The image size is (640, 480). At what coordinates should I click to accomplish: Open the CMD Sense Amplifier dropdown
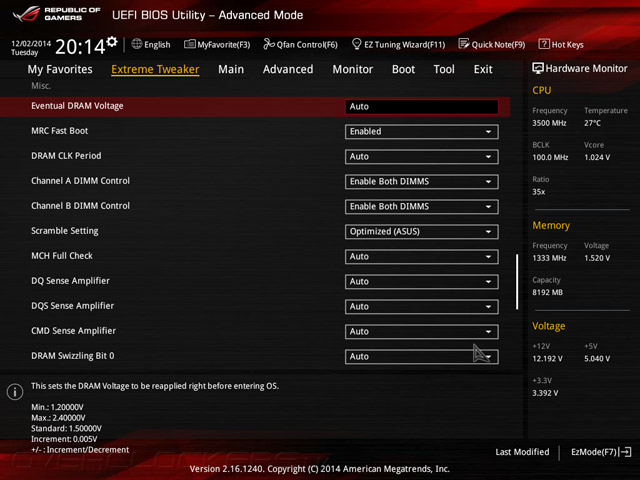[x=422, y=331]
